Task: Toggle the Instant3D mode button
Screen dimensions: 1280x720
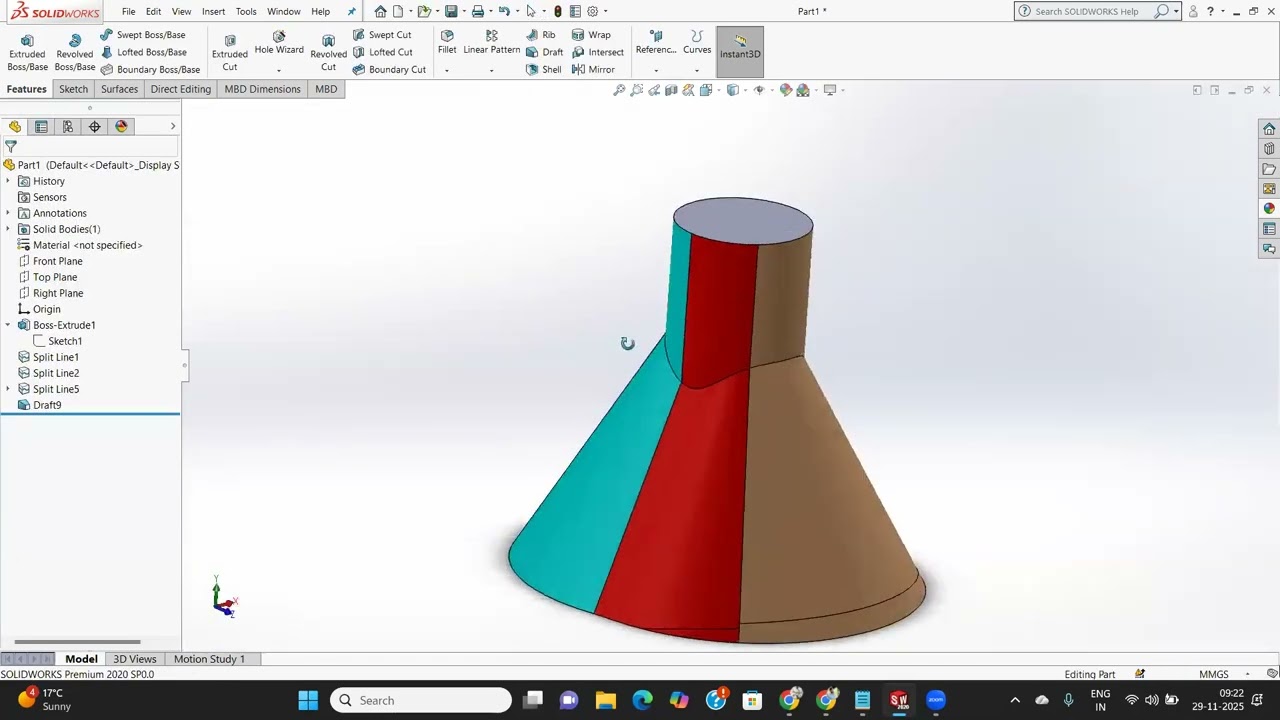Action: (x=740, y=52)
